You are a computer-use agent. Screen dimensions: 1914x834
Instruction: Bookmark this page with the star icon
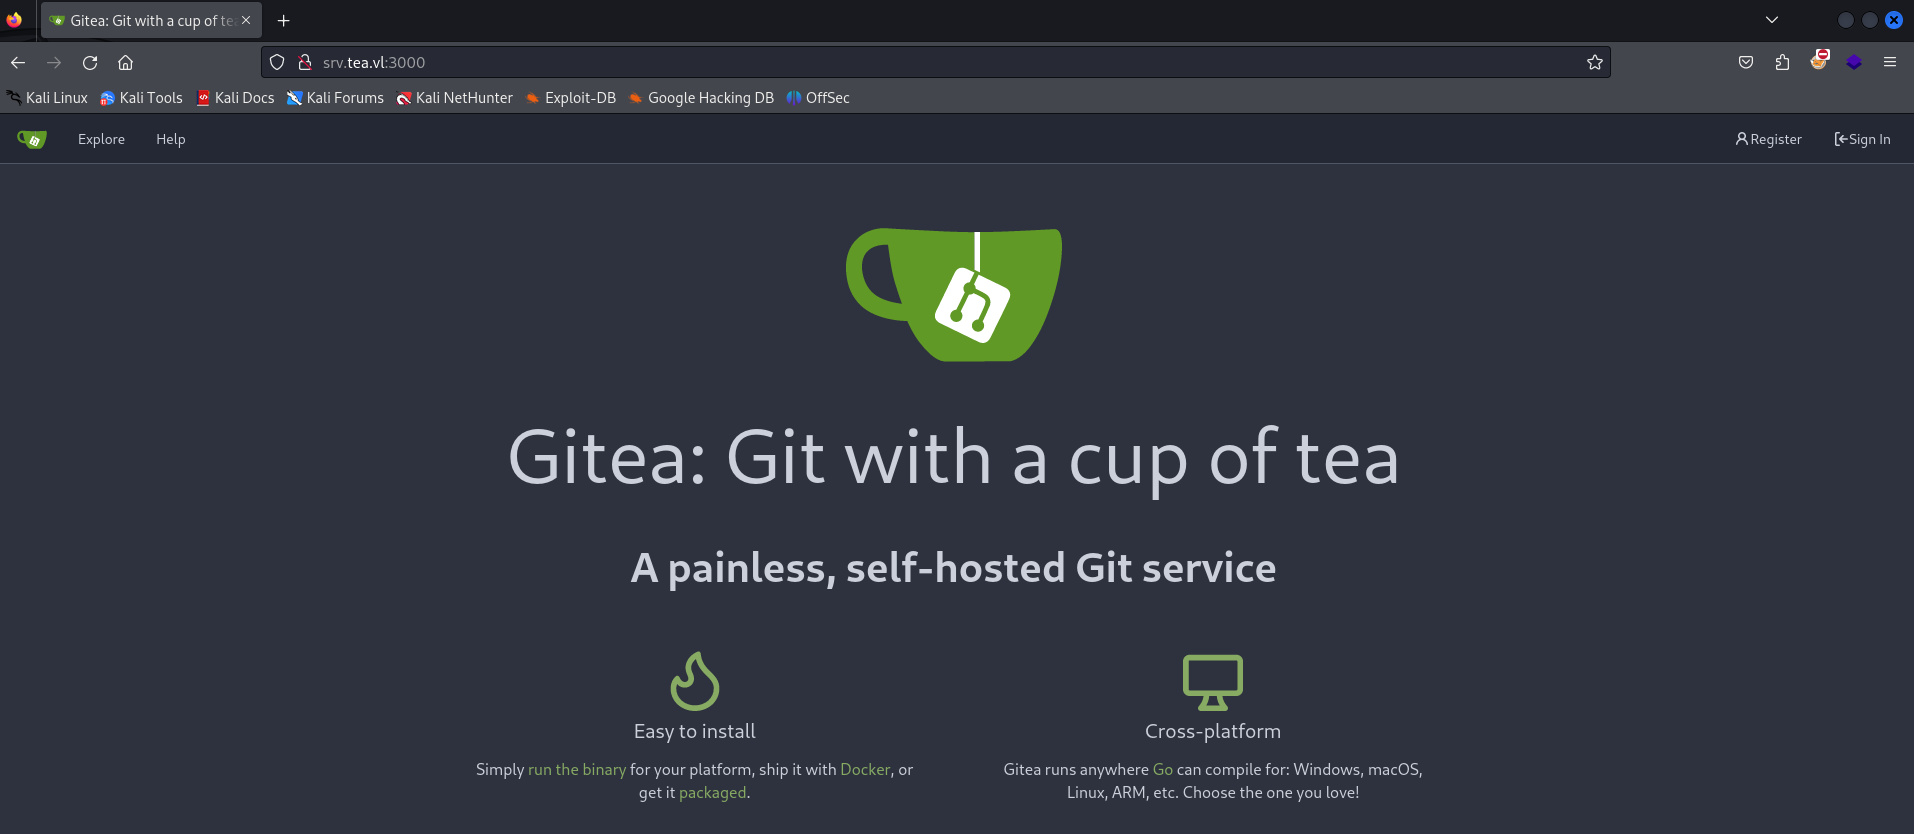1594,63
